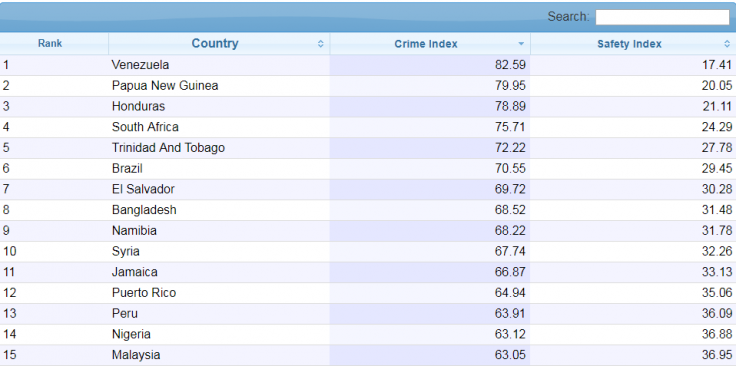
Task: Select the Puerto Rico row
Action: pyautogui.click(x=368, y=293)
